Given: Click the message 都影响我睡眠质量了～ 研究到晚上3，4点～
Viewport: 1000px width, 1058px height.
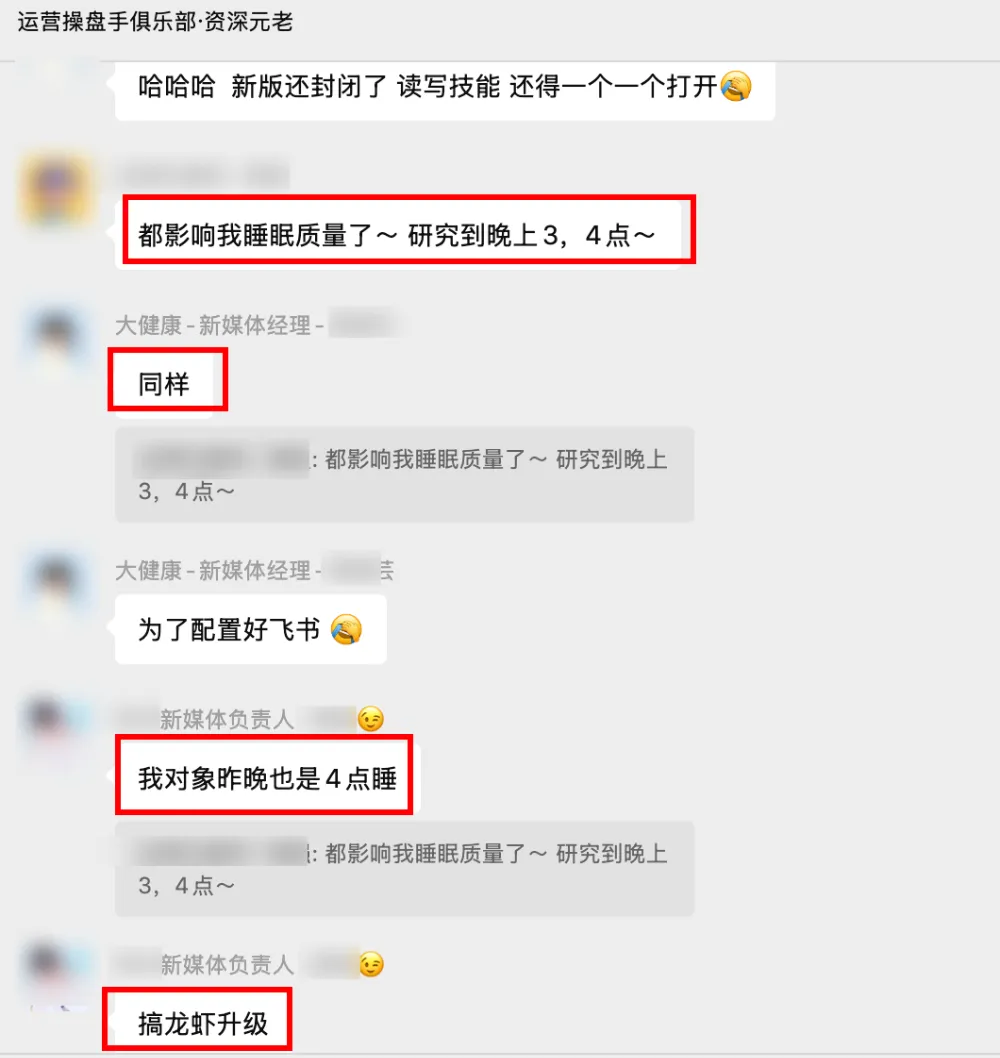Looking at the screenshot, I should 398,235.
